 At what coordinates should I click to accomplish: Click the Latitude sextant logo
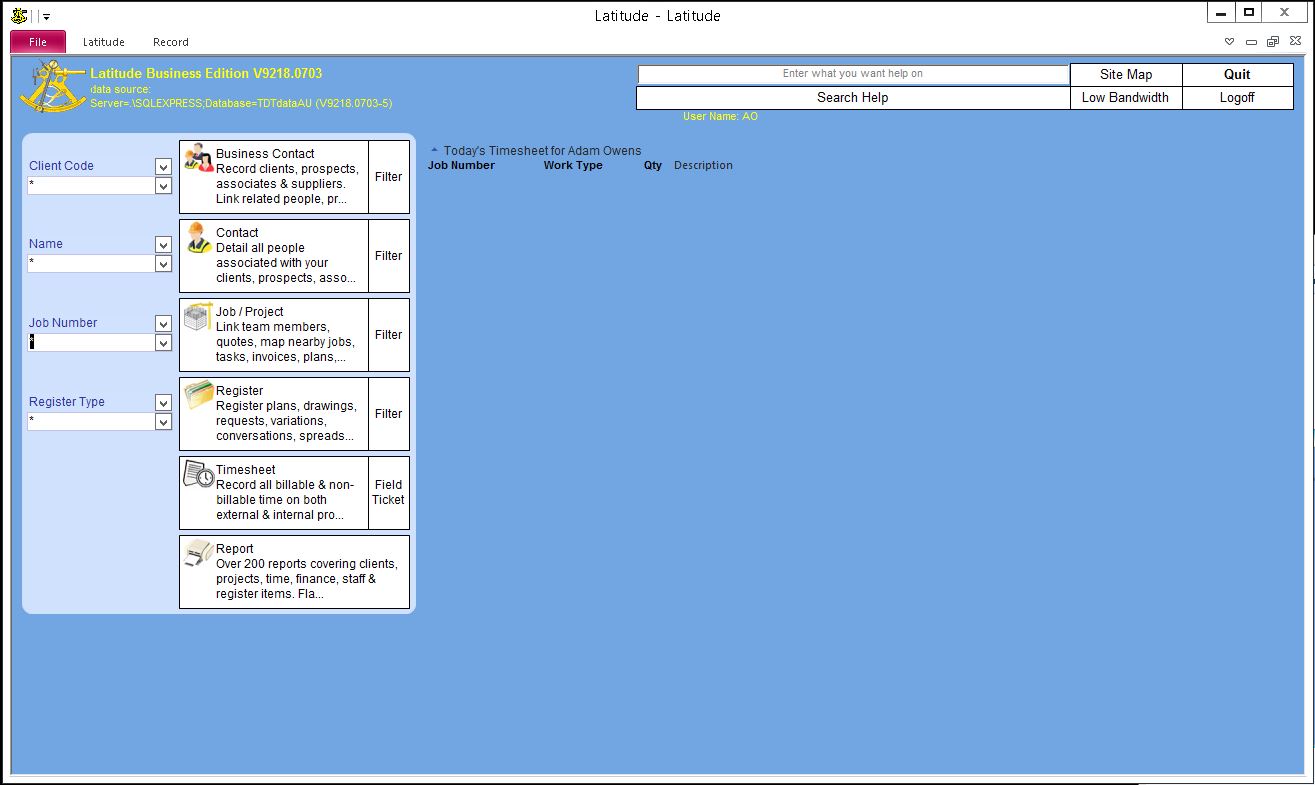tap(52, 87)
